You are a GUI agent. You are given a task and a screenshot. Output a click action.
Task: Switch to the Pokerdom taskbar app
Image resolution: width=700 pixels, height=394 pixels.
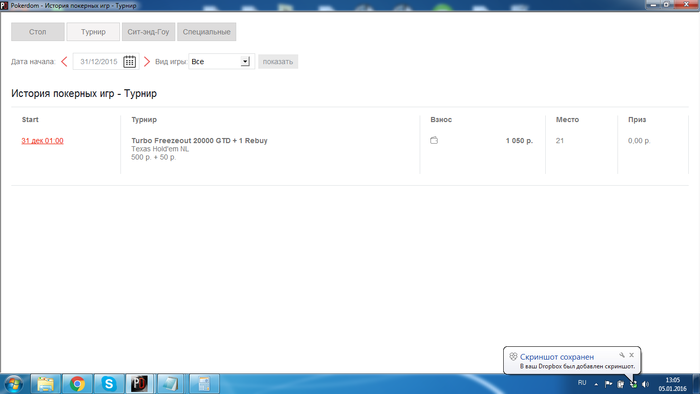click(x=140, y=384)
